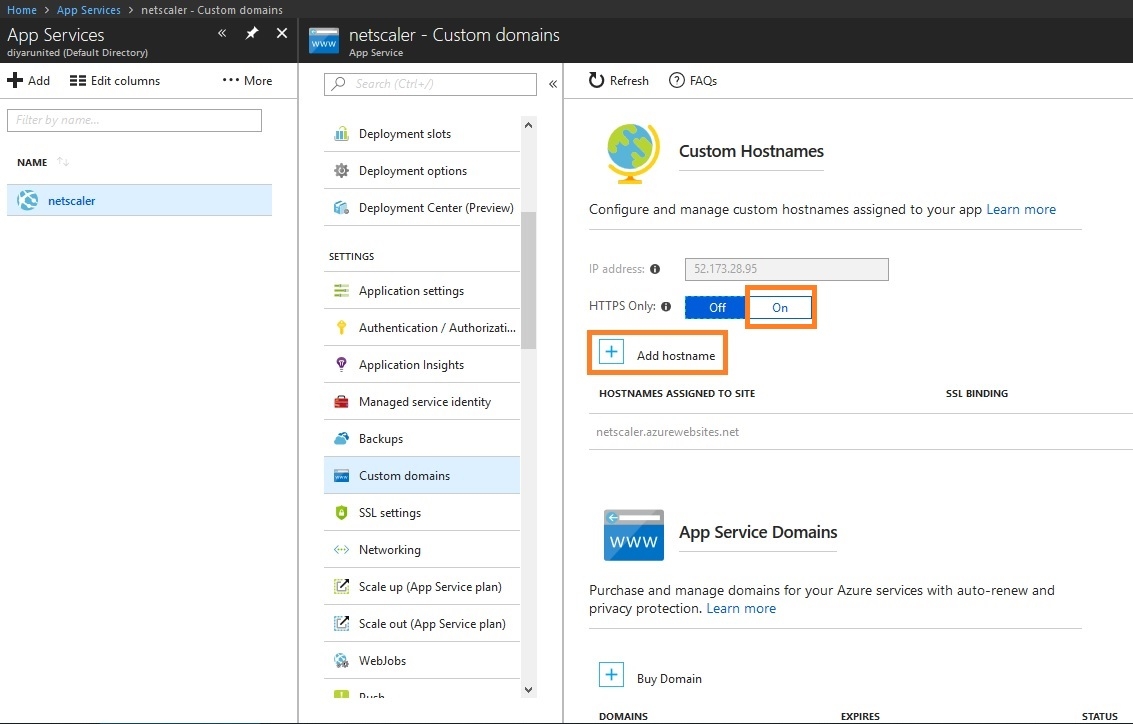Open Managed service identity
This screenshot has height=724, width=1133.
[422, 402]
